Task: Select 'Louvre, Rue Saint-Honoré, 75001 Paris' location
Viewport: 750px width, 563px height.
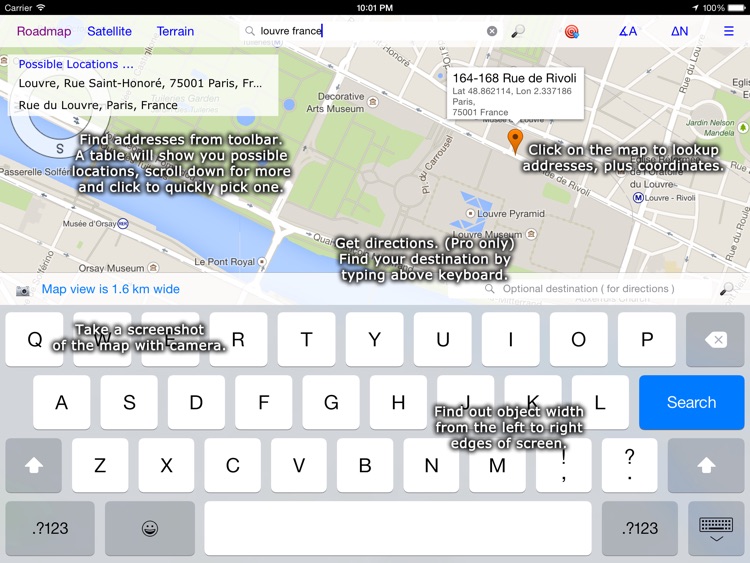Action: 140,83
